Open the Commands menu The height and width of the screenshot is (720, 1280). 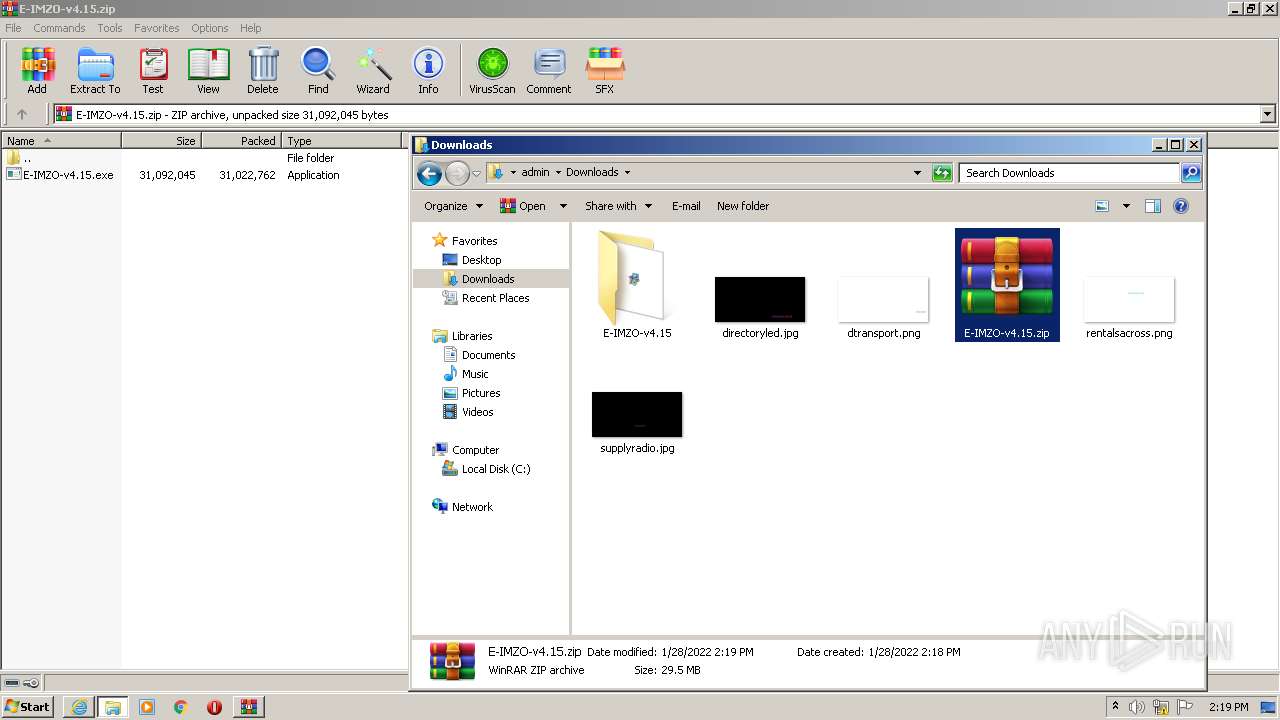(x=59, y=28)
